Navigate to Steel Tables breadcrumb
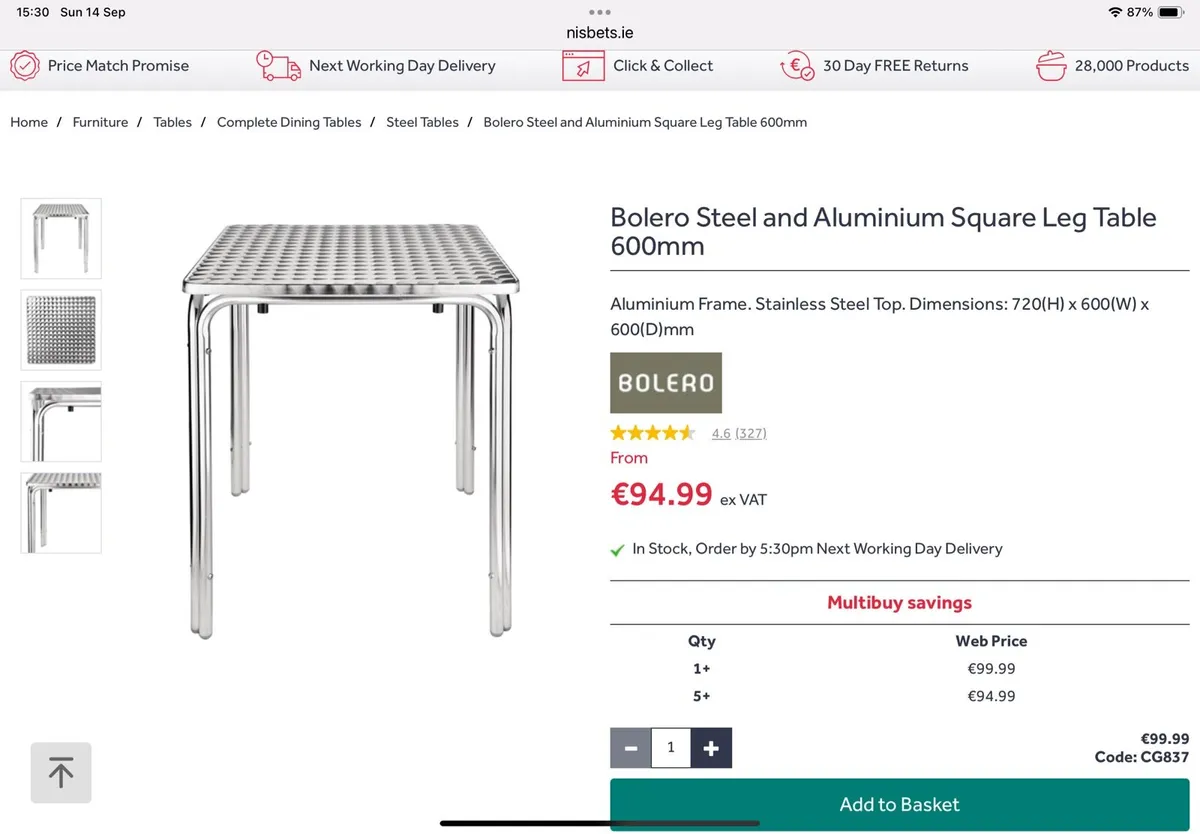The image size is (1200, 834). tap(422, 122)
